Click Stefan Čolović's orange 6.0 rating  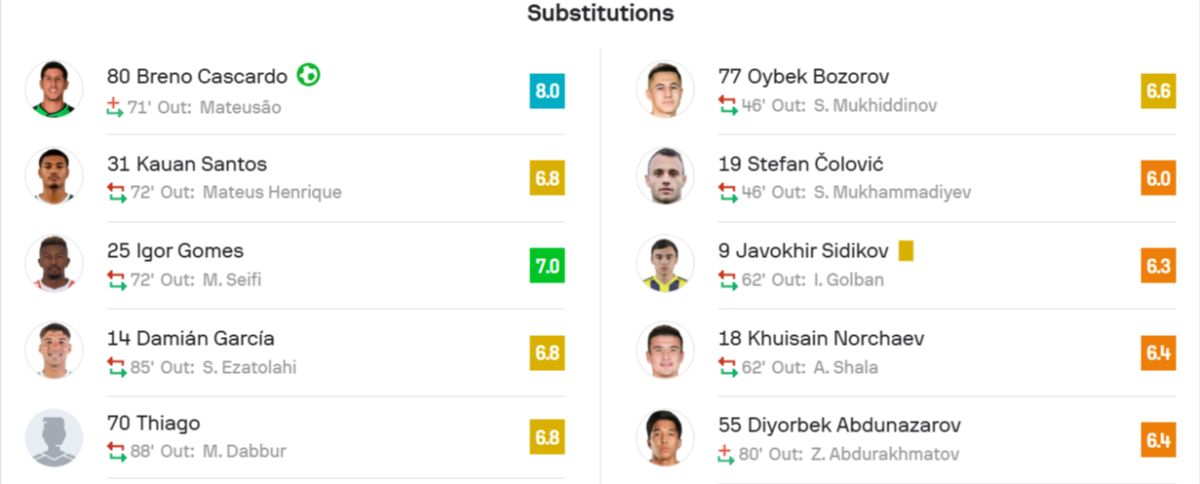pyautogui.click(x=1158, y=178)
